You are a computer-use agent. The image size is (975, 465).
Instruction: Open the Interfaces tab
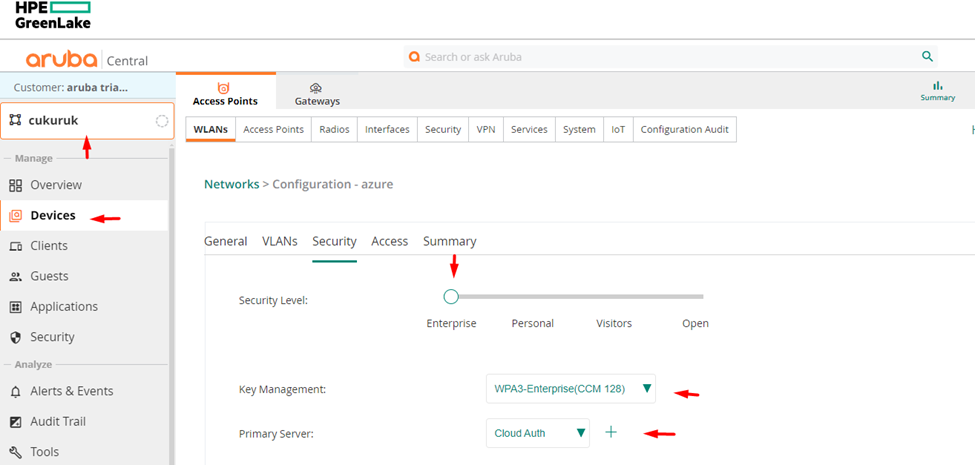[x=387, y=129]
